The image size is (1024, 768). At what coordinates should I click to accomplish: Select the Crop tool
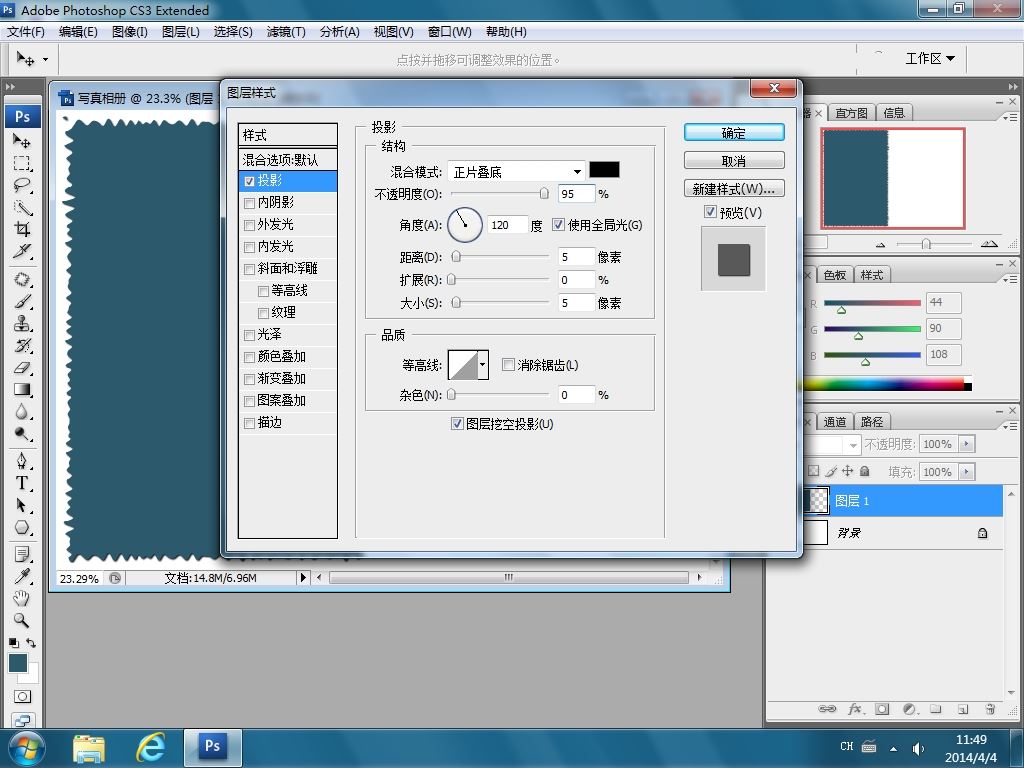point(22,229)
